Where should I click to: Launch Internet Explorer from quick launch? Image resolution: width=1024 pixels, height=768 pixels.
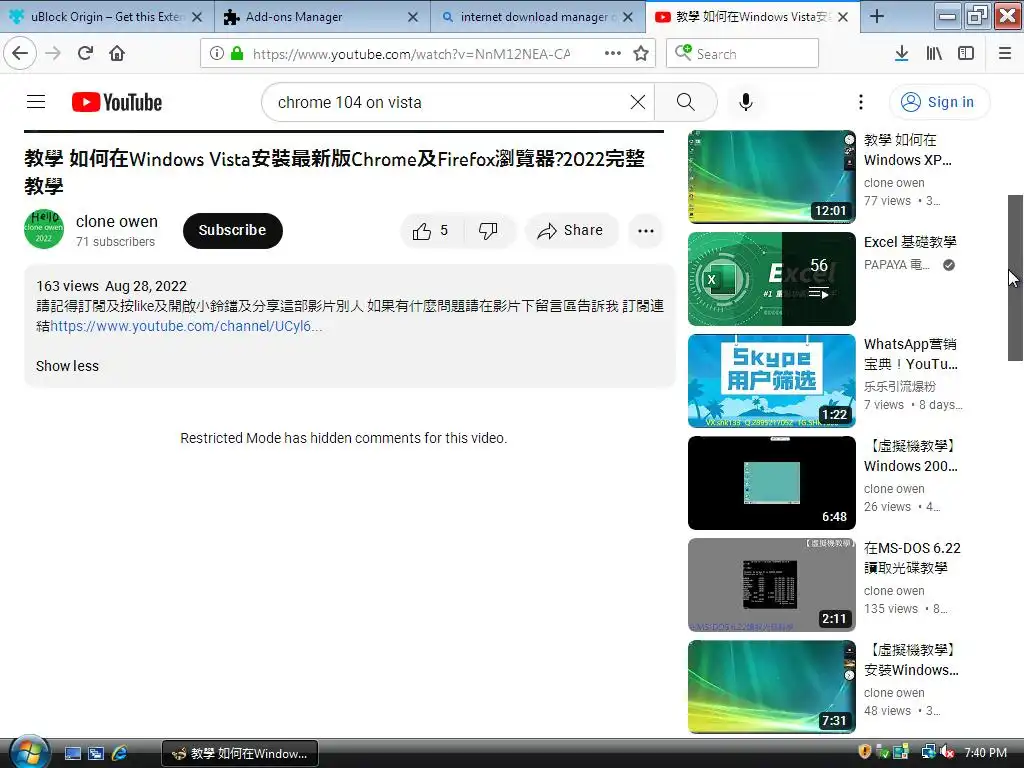(120, 754)
